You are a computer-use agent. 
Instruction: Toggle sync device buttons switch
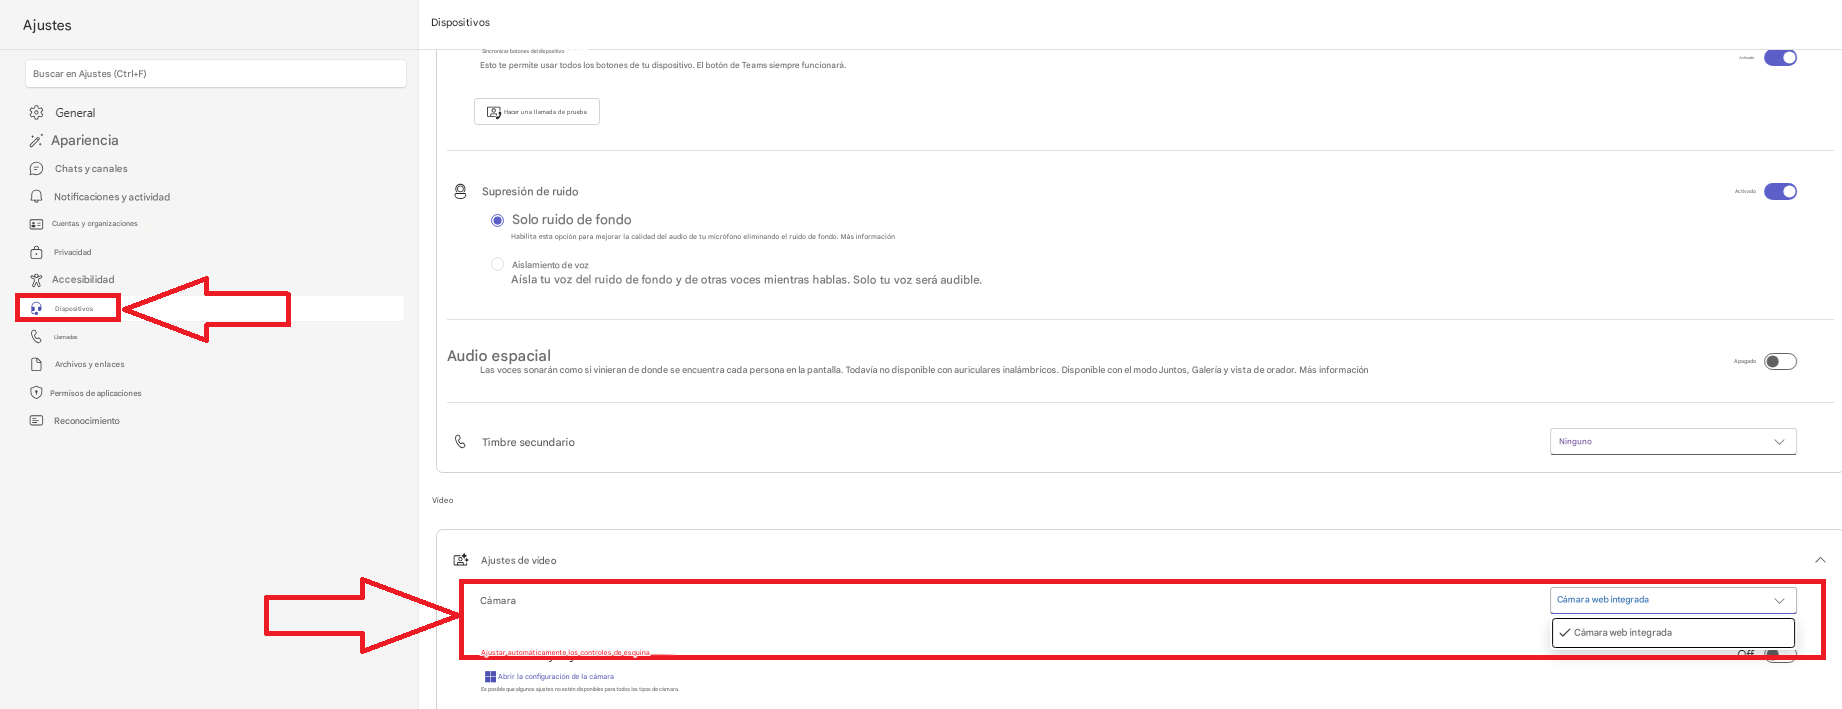1780,58
